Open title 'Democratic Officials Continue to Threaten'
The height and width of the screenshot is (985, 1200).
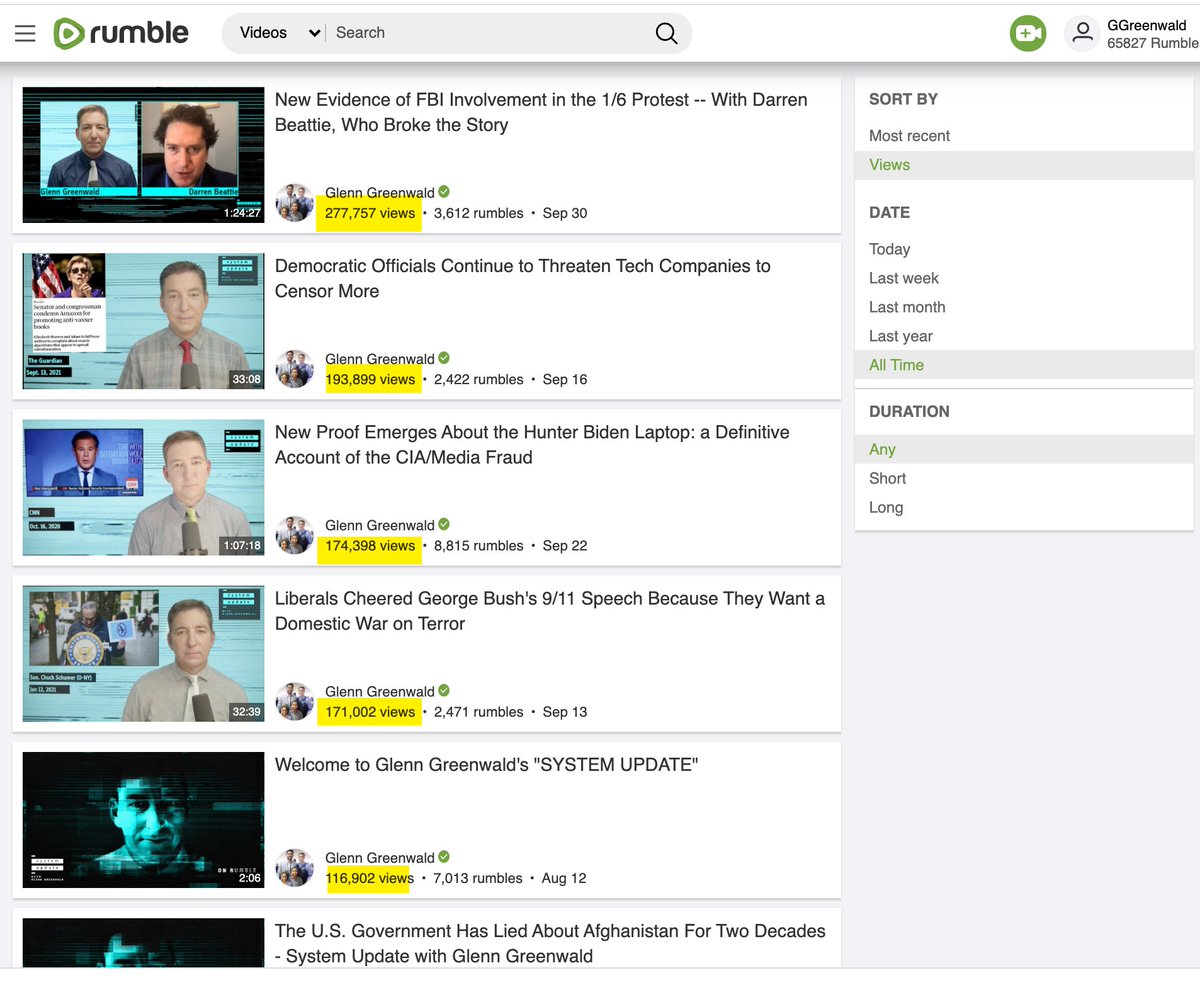[523, 278]
